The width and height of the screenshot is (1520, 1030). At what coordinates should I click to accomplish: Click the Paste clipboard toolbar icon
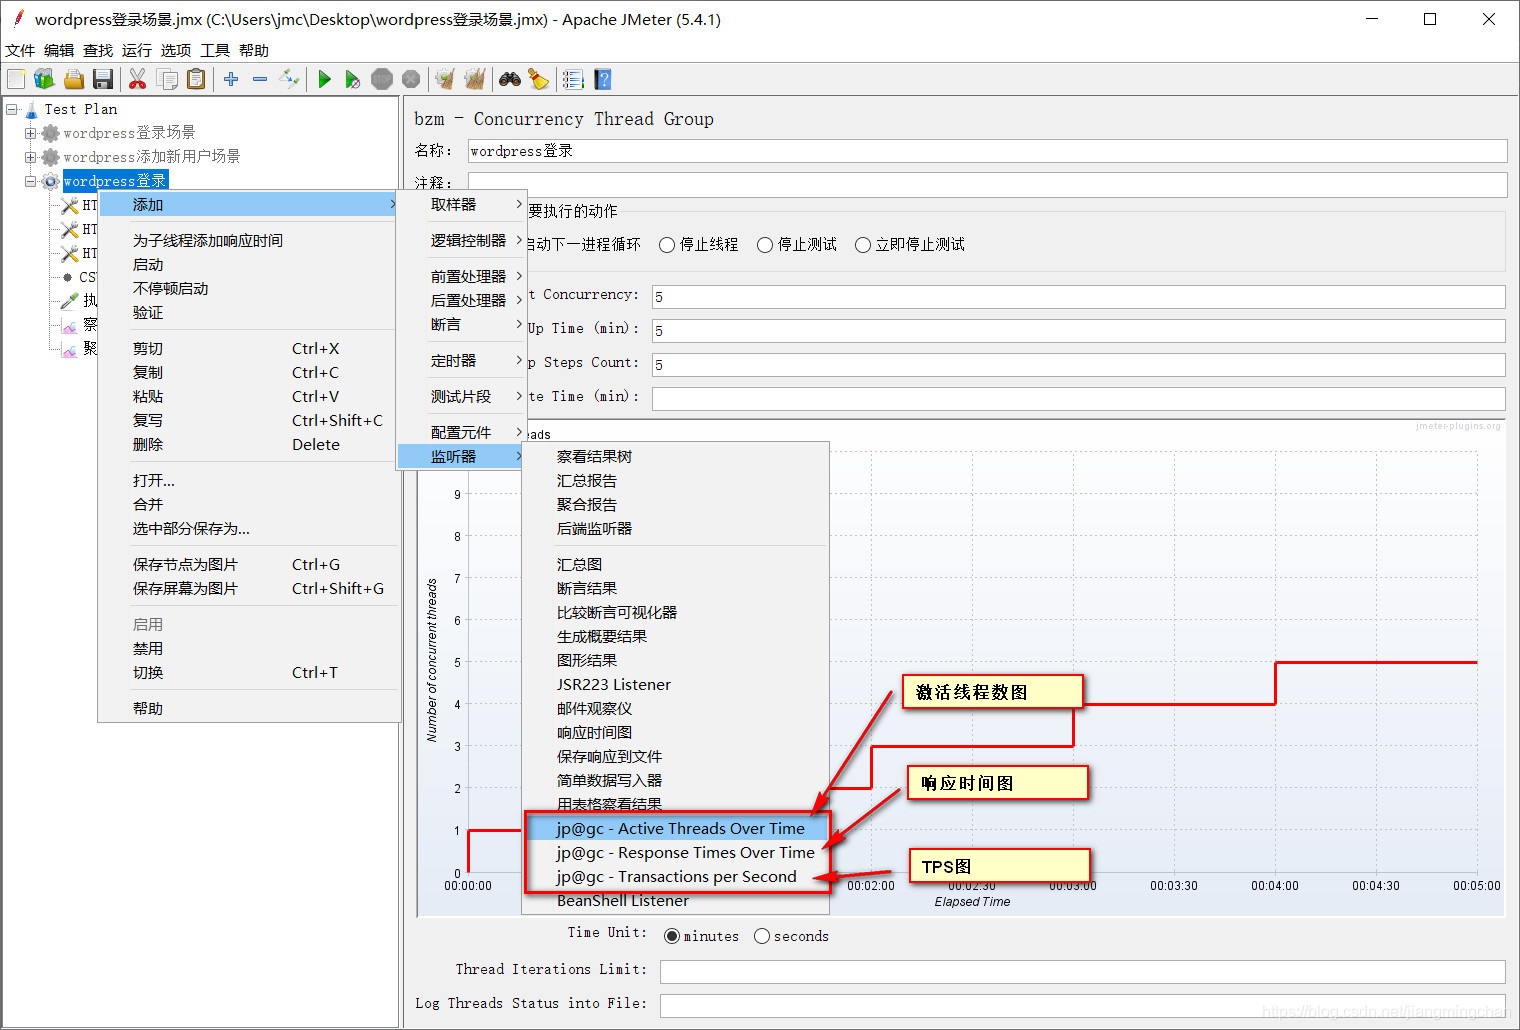pos(196,79)
